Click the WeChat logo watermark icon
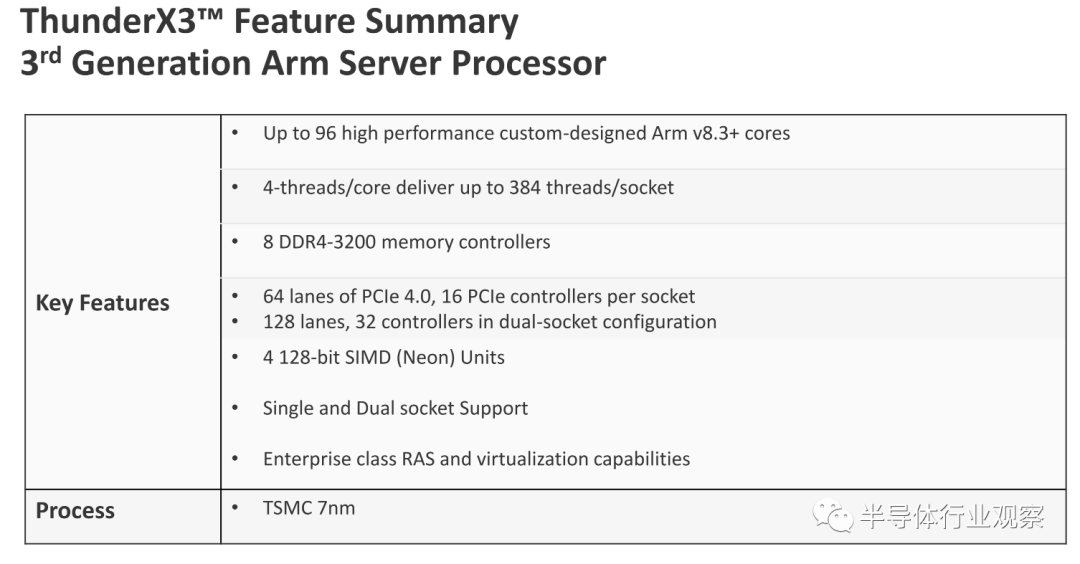This screenshot has width=1080, height=564. [x=832, y=515]
